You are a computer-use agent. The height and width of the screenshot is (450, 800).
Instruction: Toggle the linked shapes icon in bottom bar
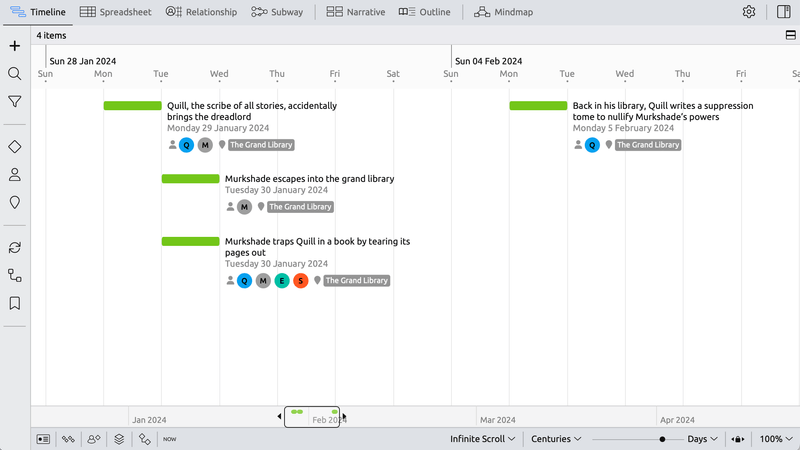(145, 439)
